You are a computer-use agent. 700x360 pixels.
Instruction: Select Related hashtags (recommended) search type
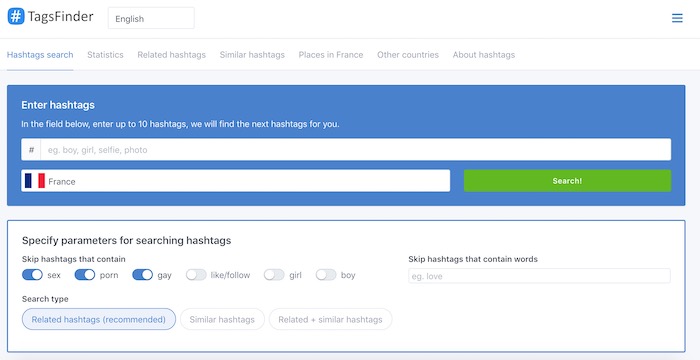coord(99,319)
